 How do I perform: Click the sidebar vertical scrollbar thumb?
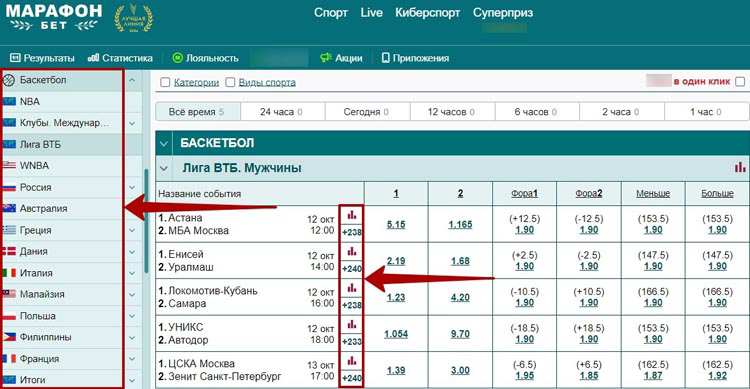point(146,221)
